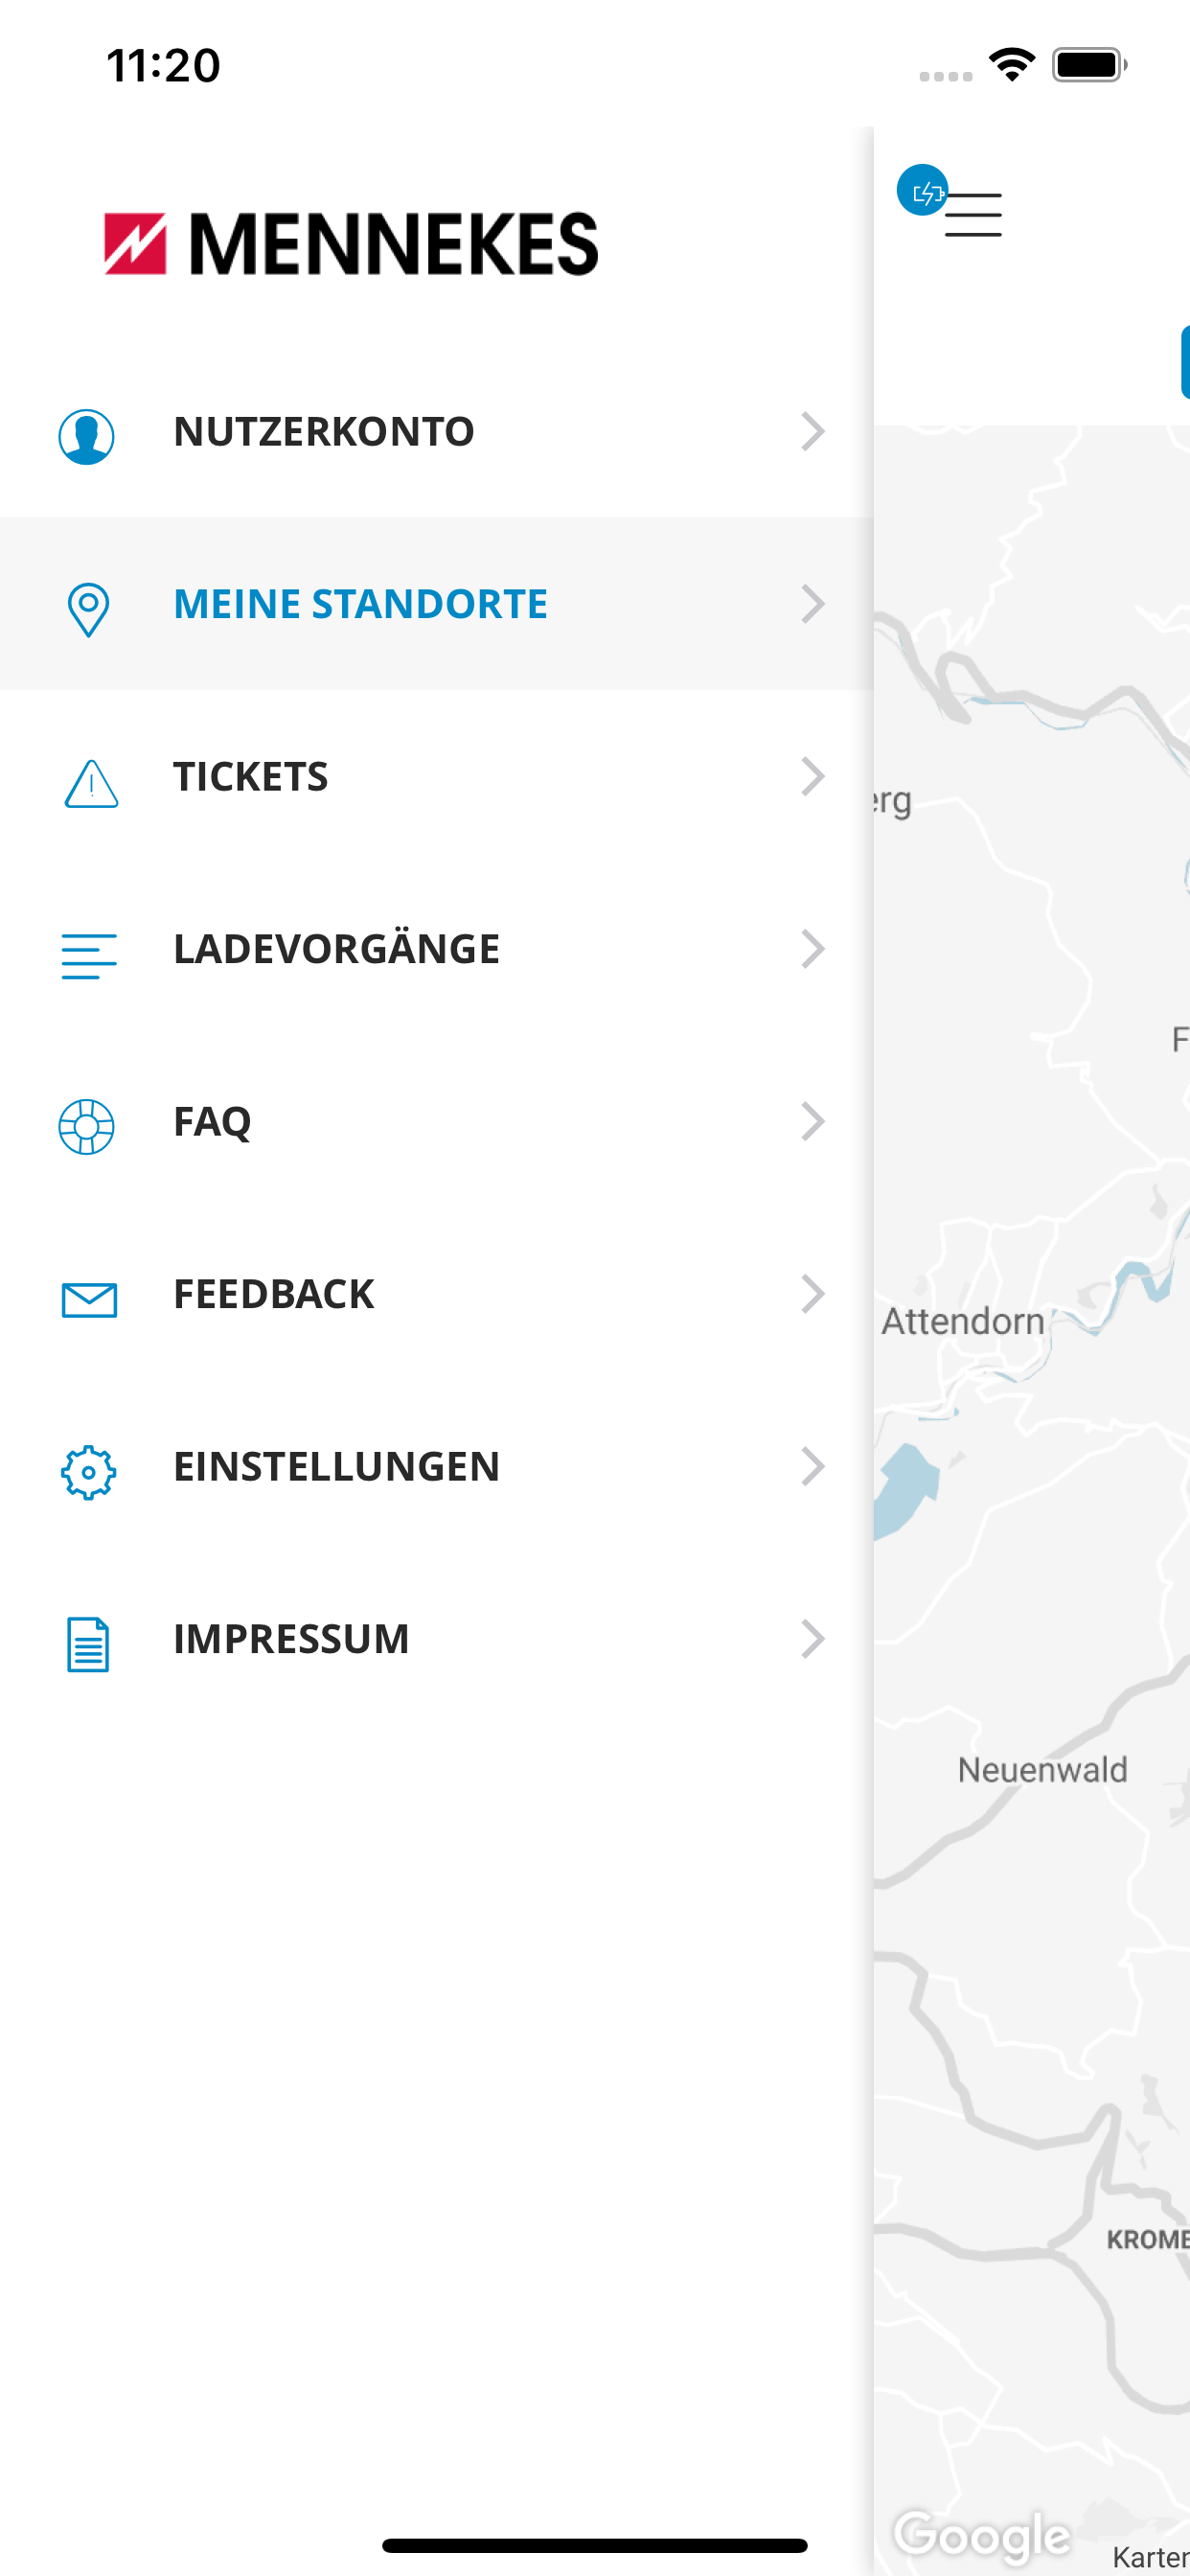Tap the blue charging battery badge
This screenshot has height=2576, width=1190.
[922, 191]
